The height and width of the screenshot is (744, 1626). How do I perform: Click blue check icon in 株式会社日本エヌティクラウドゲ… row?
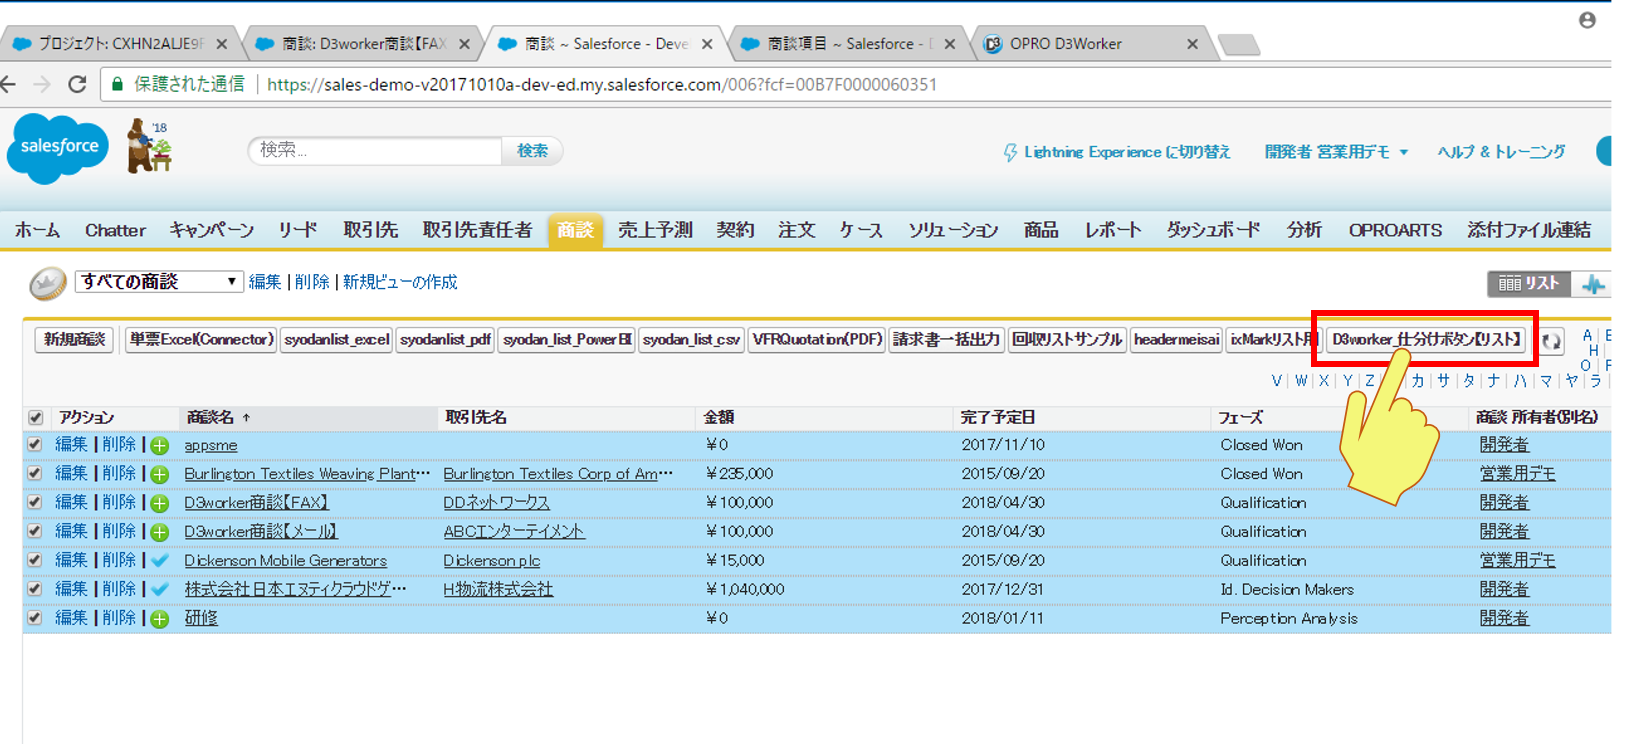pyautogui.click(x=160, y=590)
